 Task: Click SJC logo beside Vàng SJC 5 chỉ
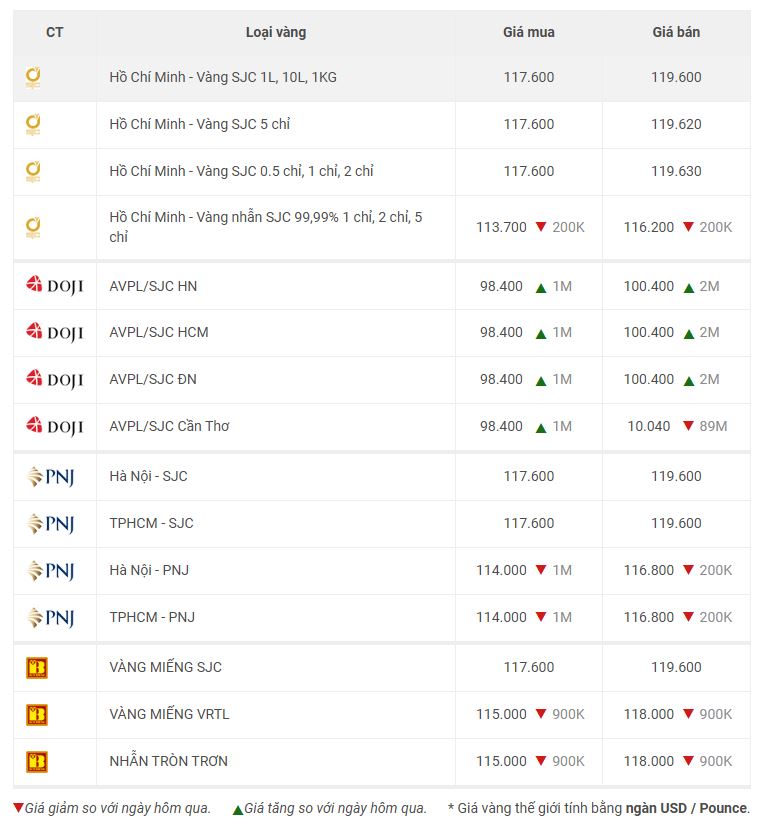(33, 125)
